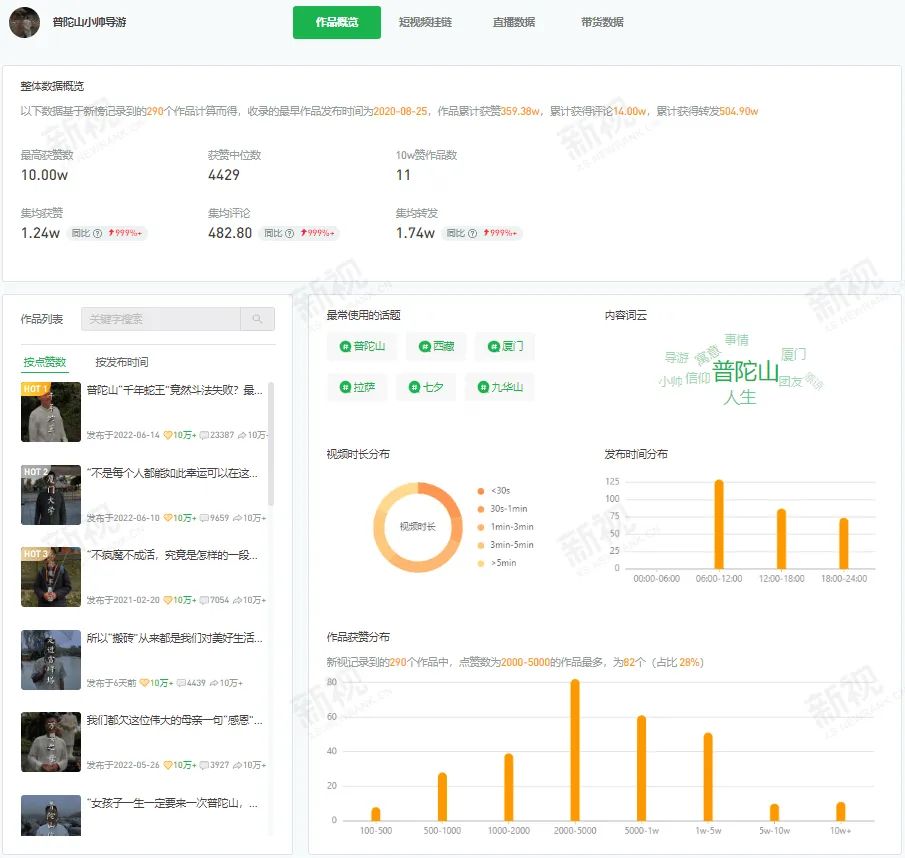Select the #七夕 topic tag
The width and height of the screenshot is (905, 858).
tap(426, 387)
